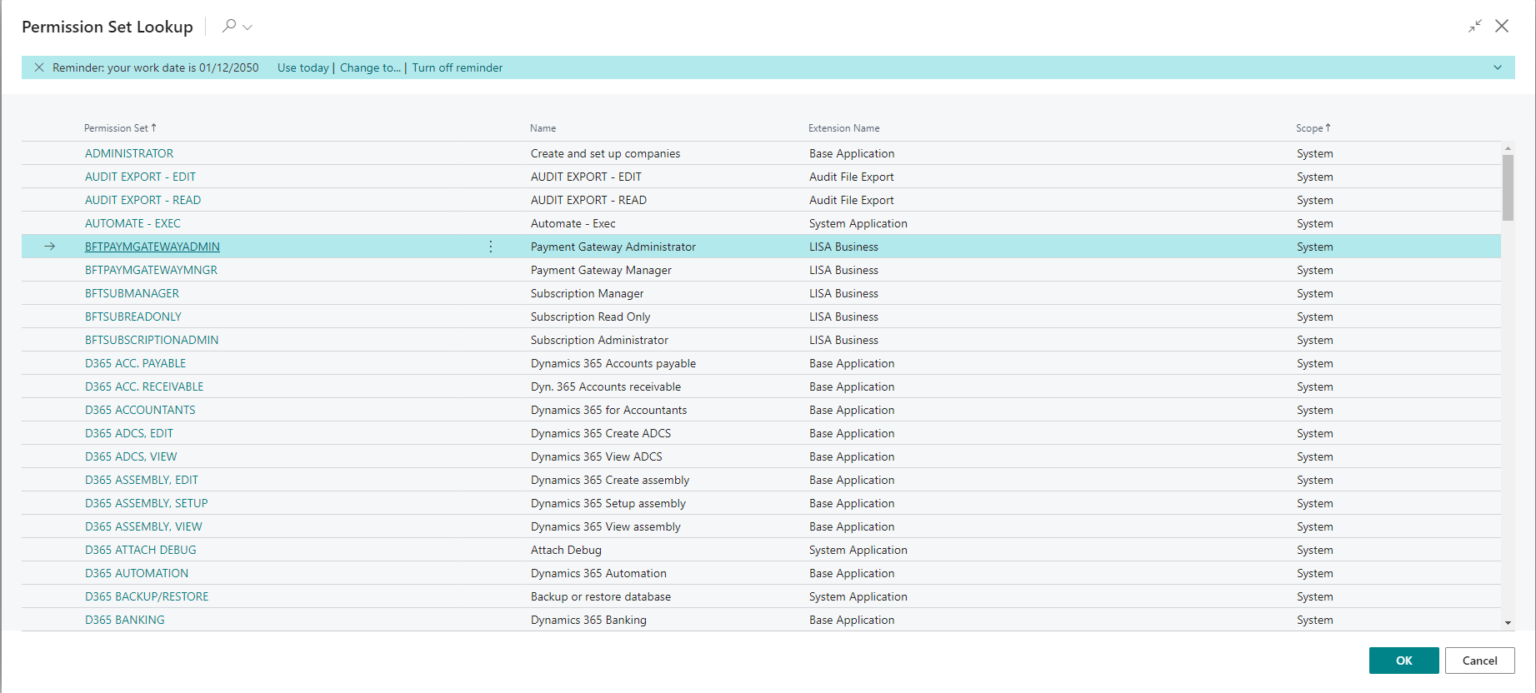The height and width of the screenshot is (693, 1536).
Task: Click the 'Change to...' link
Action: (370, 68)
